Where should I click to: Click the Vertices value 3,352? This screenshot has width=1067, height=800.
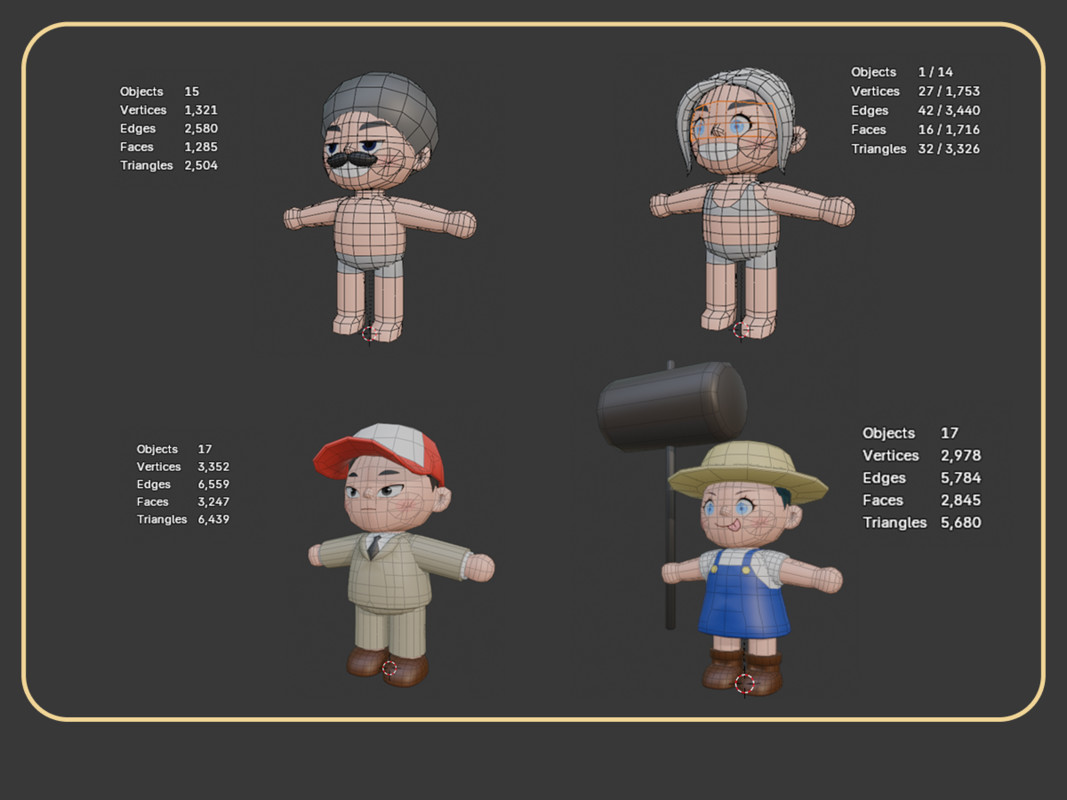pos(213,467)
